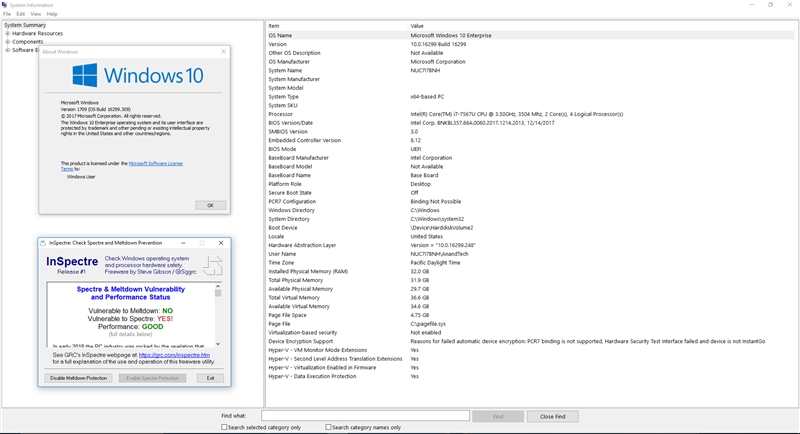Click Enable Spectre Protection button

pos(152,378)
